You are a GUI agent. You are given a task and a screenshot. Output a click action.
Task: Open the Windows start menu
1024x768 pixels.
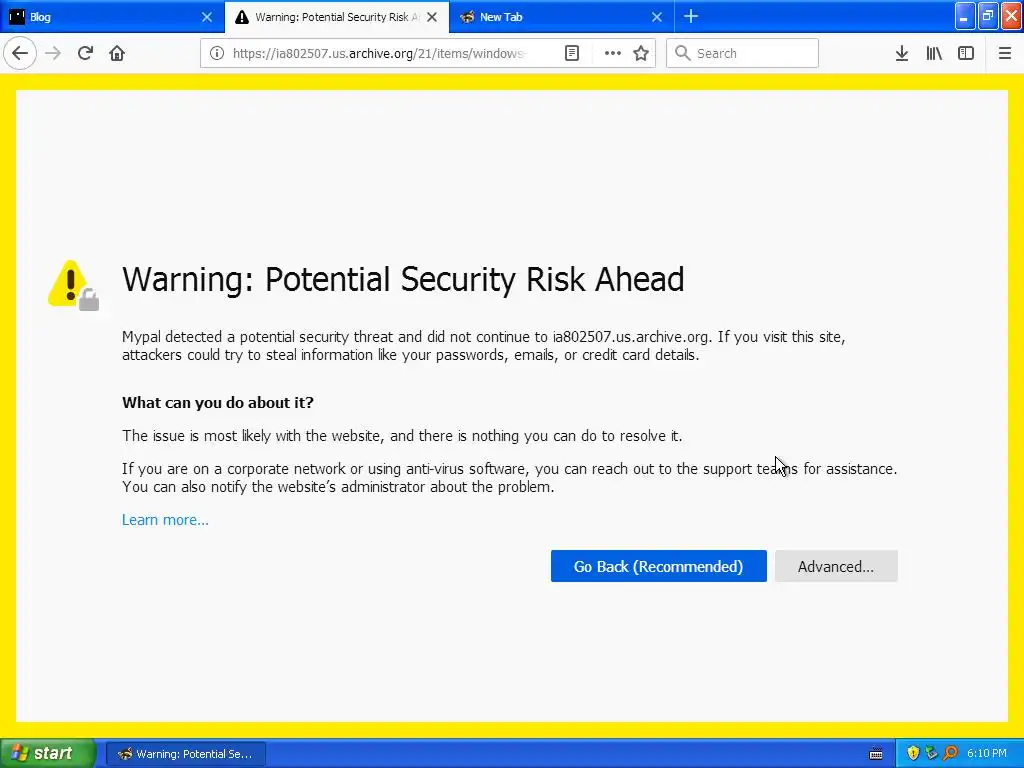tap(47, 754)
